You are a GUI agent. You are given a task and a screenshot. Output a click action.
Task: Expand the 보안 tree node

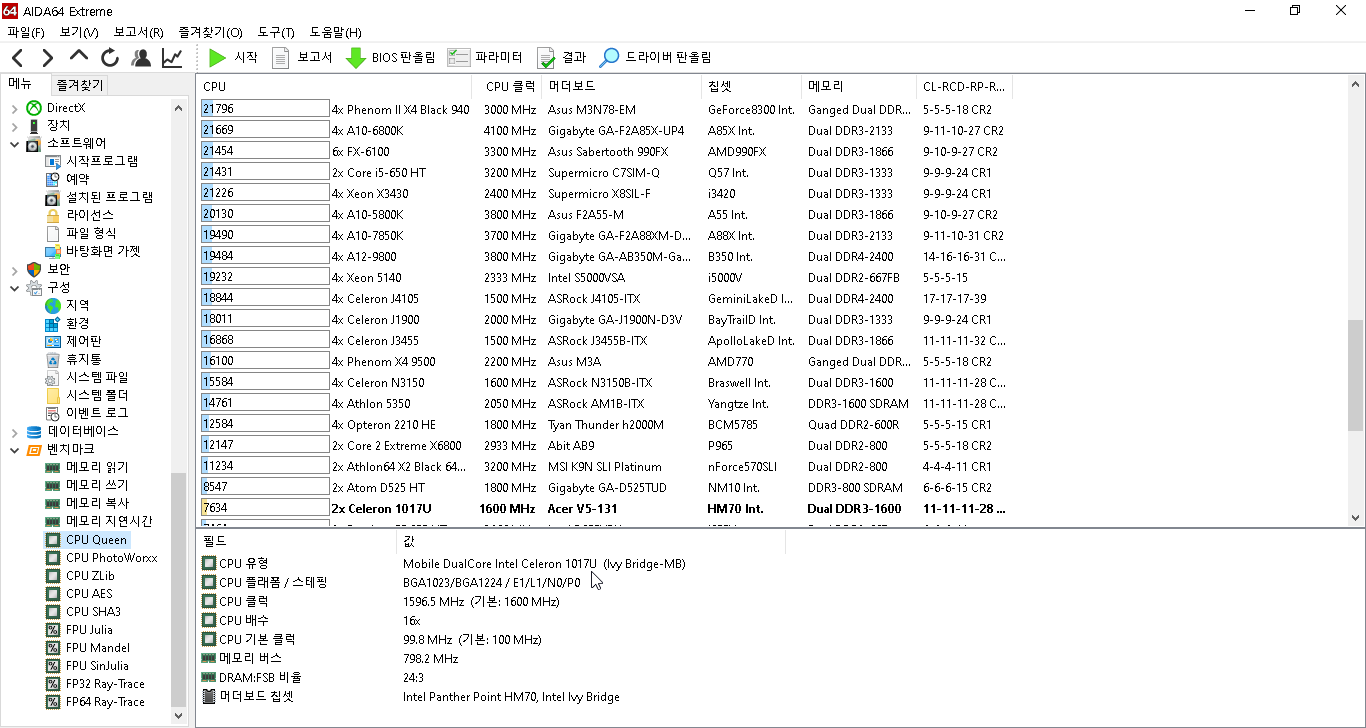pos(14,270)
